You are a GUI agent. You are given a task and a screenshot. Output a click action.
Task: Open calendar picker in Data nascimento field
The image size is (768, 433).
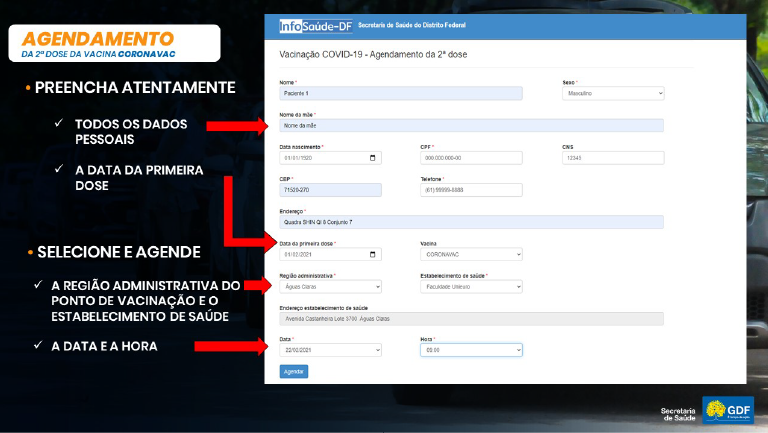pyautogui.click(x=372, y=158)
